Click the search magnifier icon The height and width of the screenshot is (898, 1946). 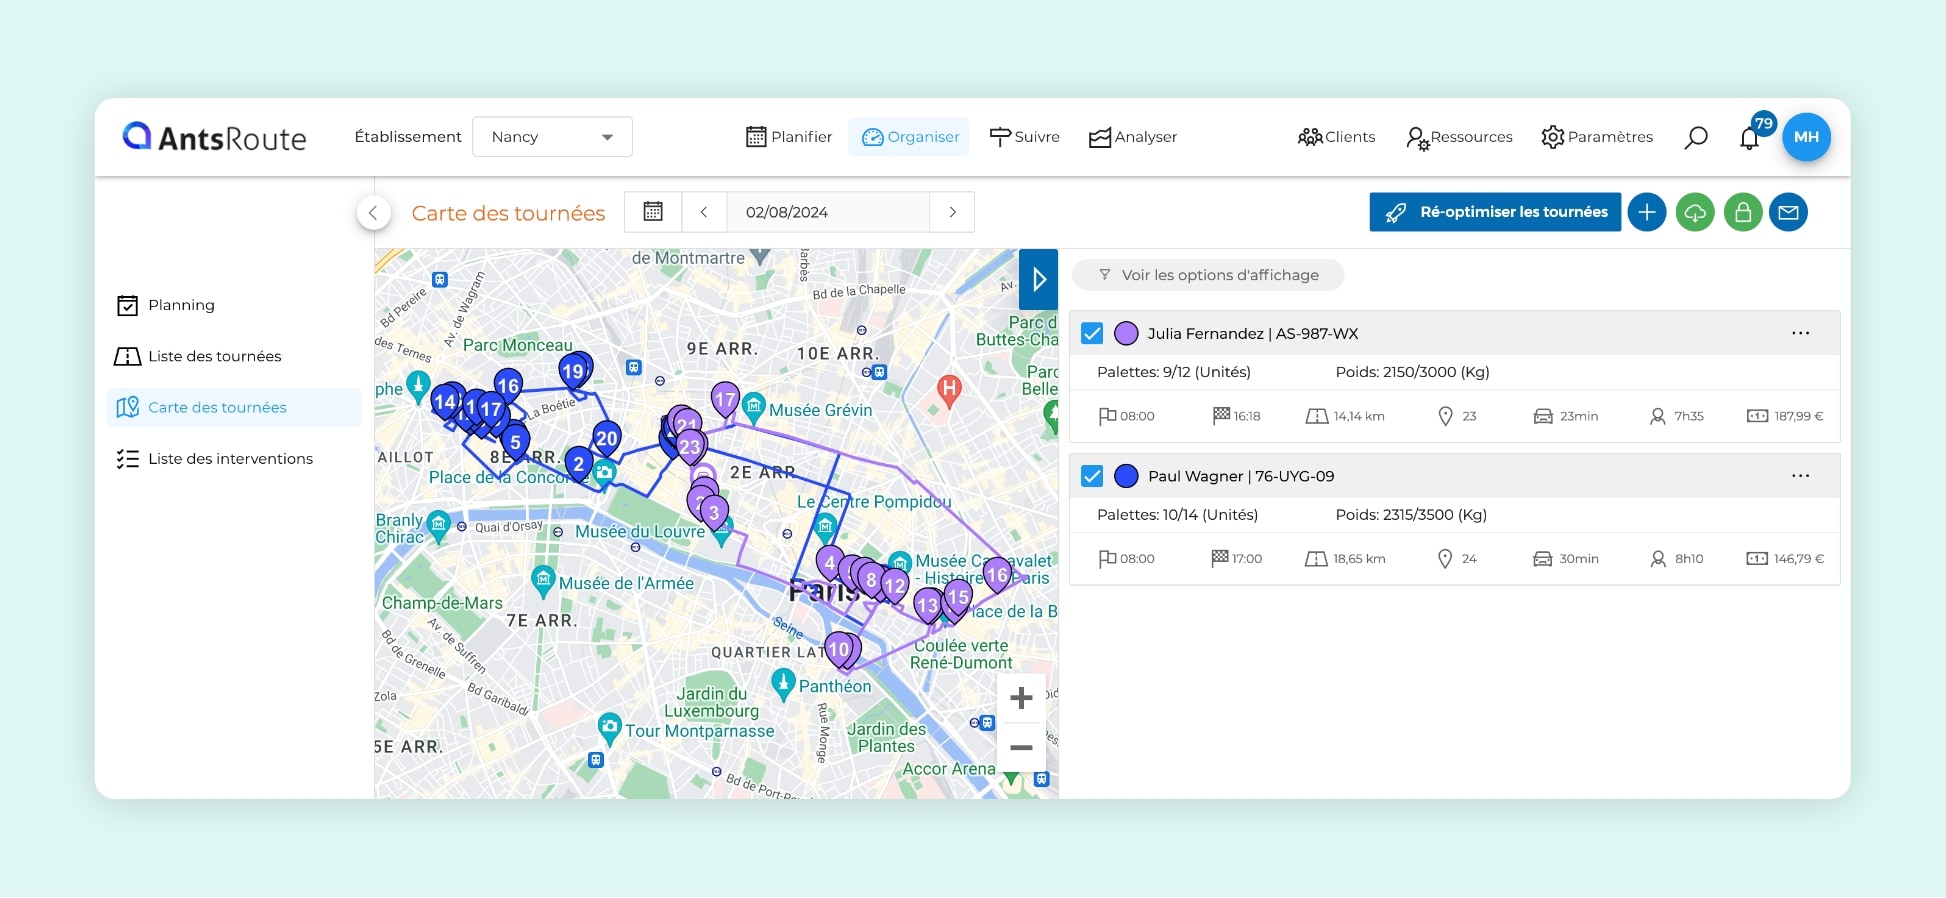click(x=1695, y=137)
